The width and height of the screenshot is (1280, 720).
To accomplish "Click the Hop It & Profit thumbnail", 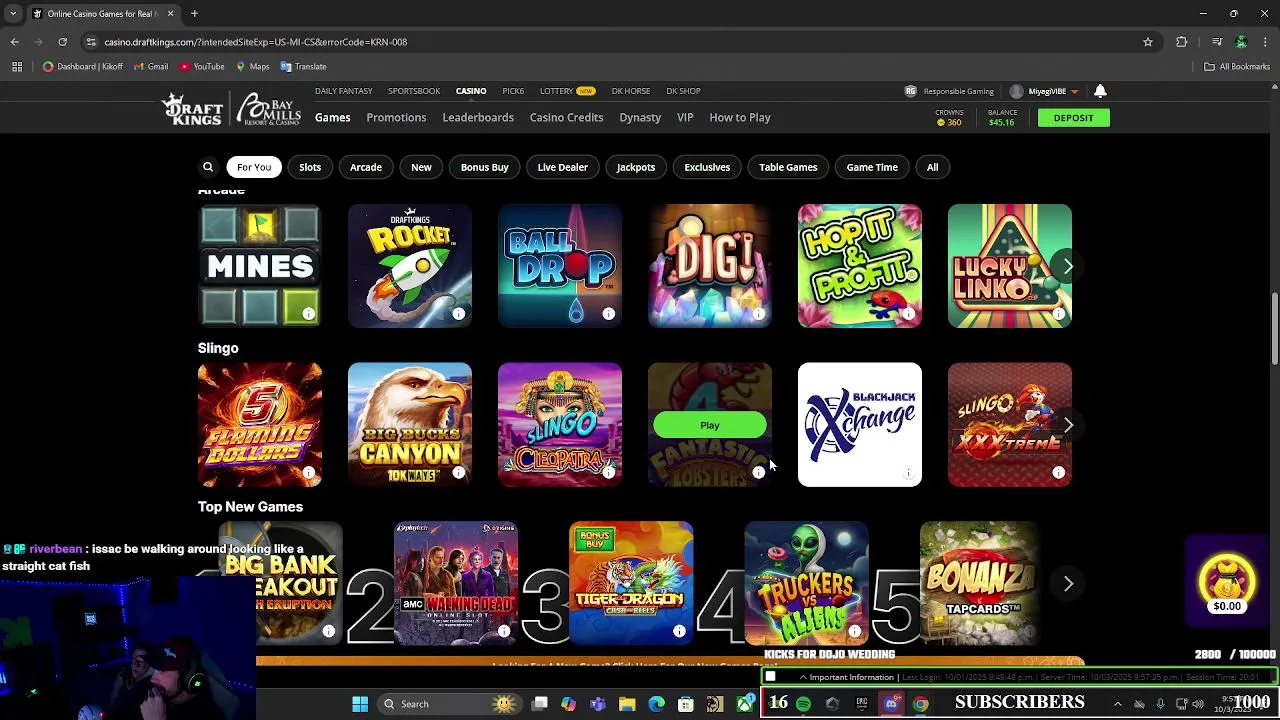I will coord(860,266).
